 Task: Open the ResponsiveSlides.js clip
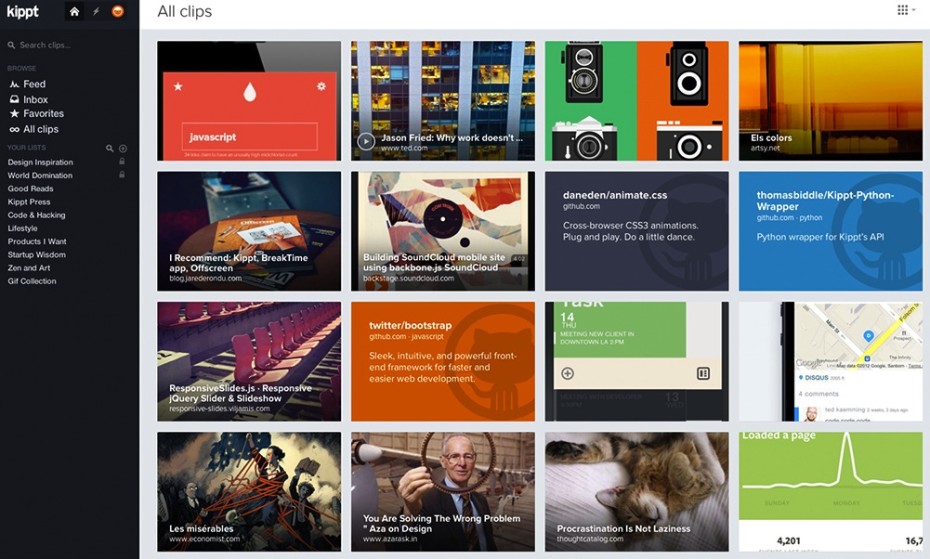click(x=249, y=362)
